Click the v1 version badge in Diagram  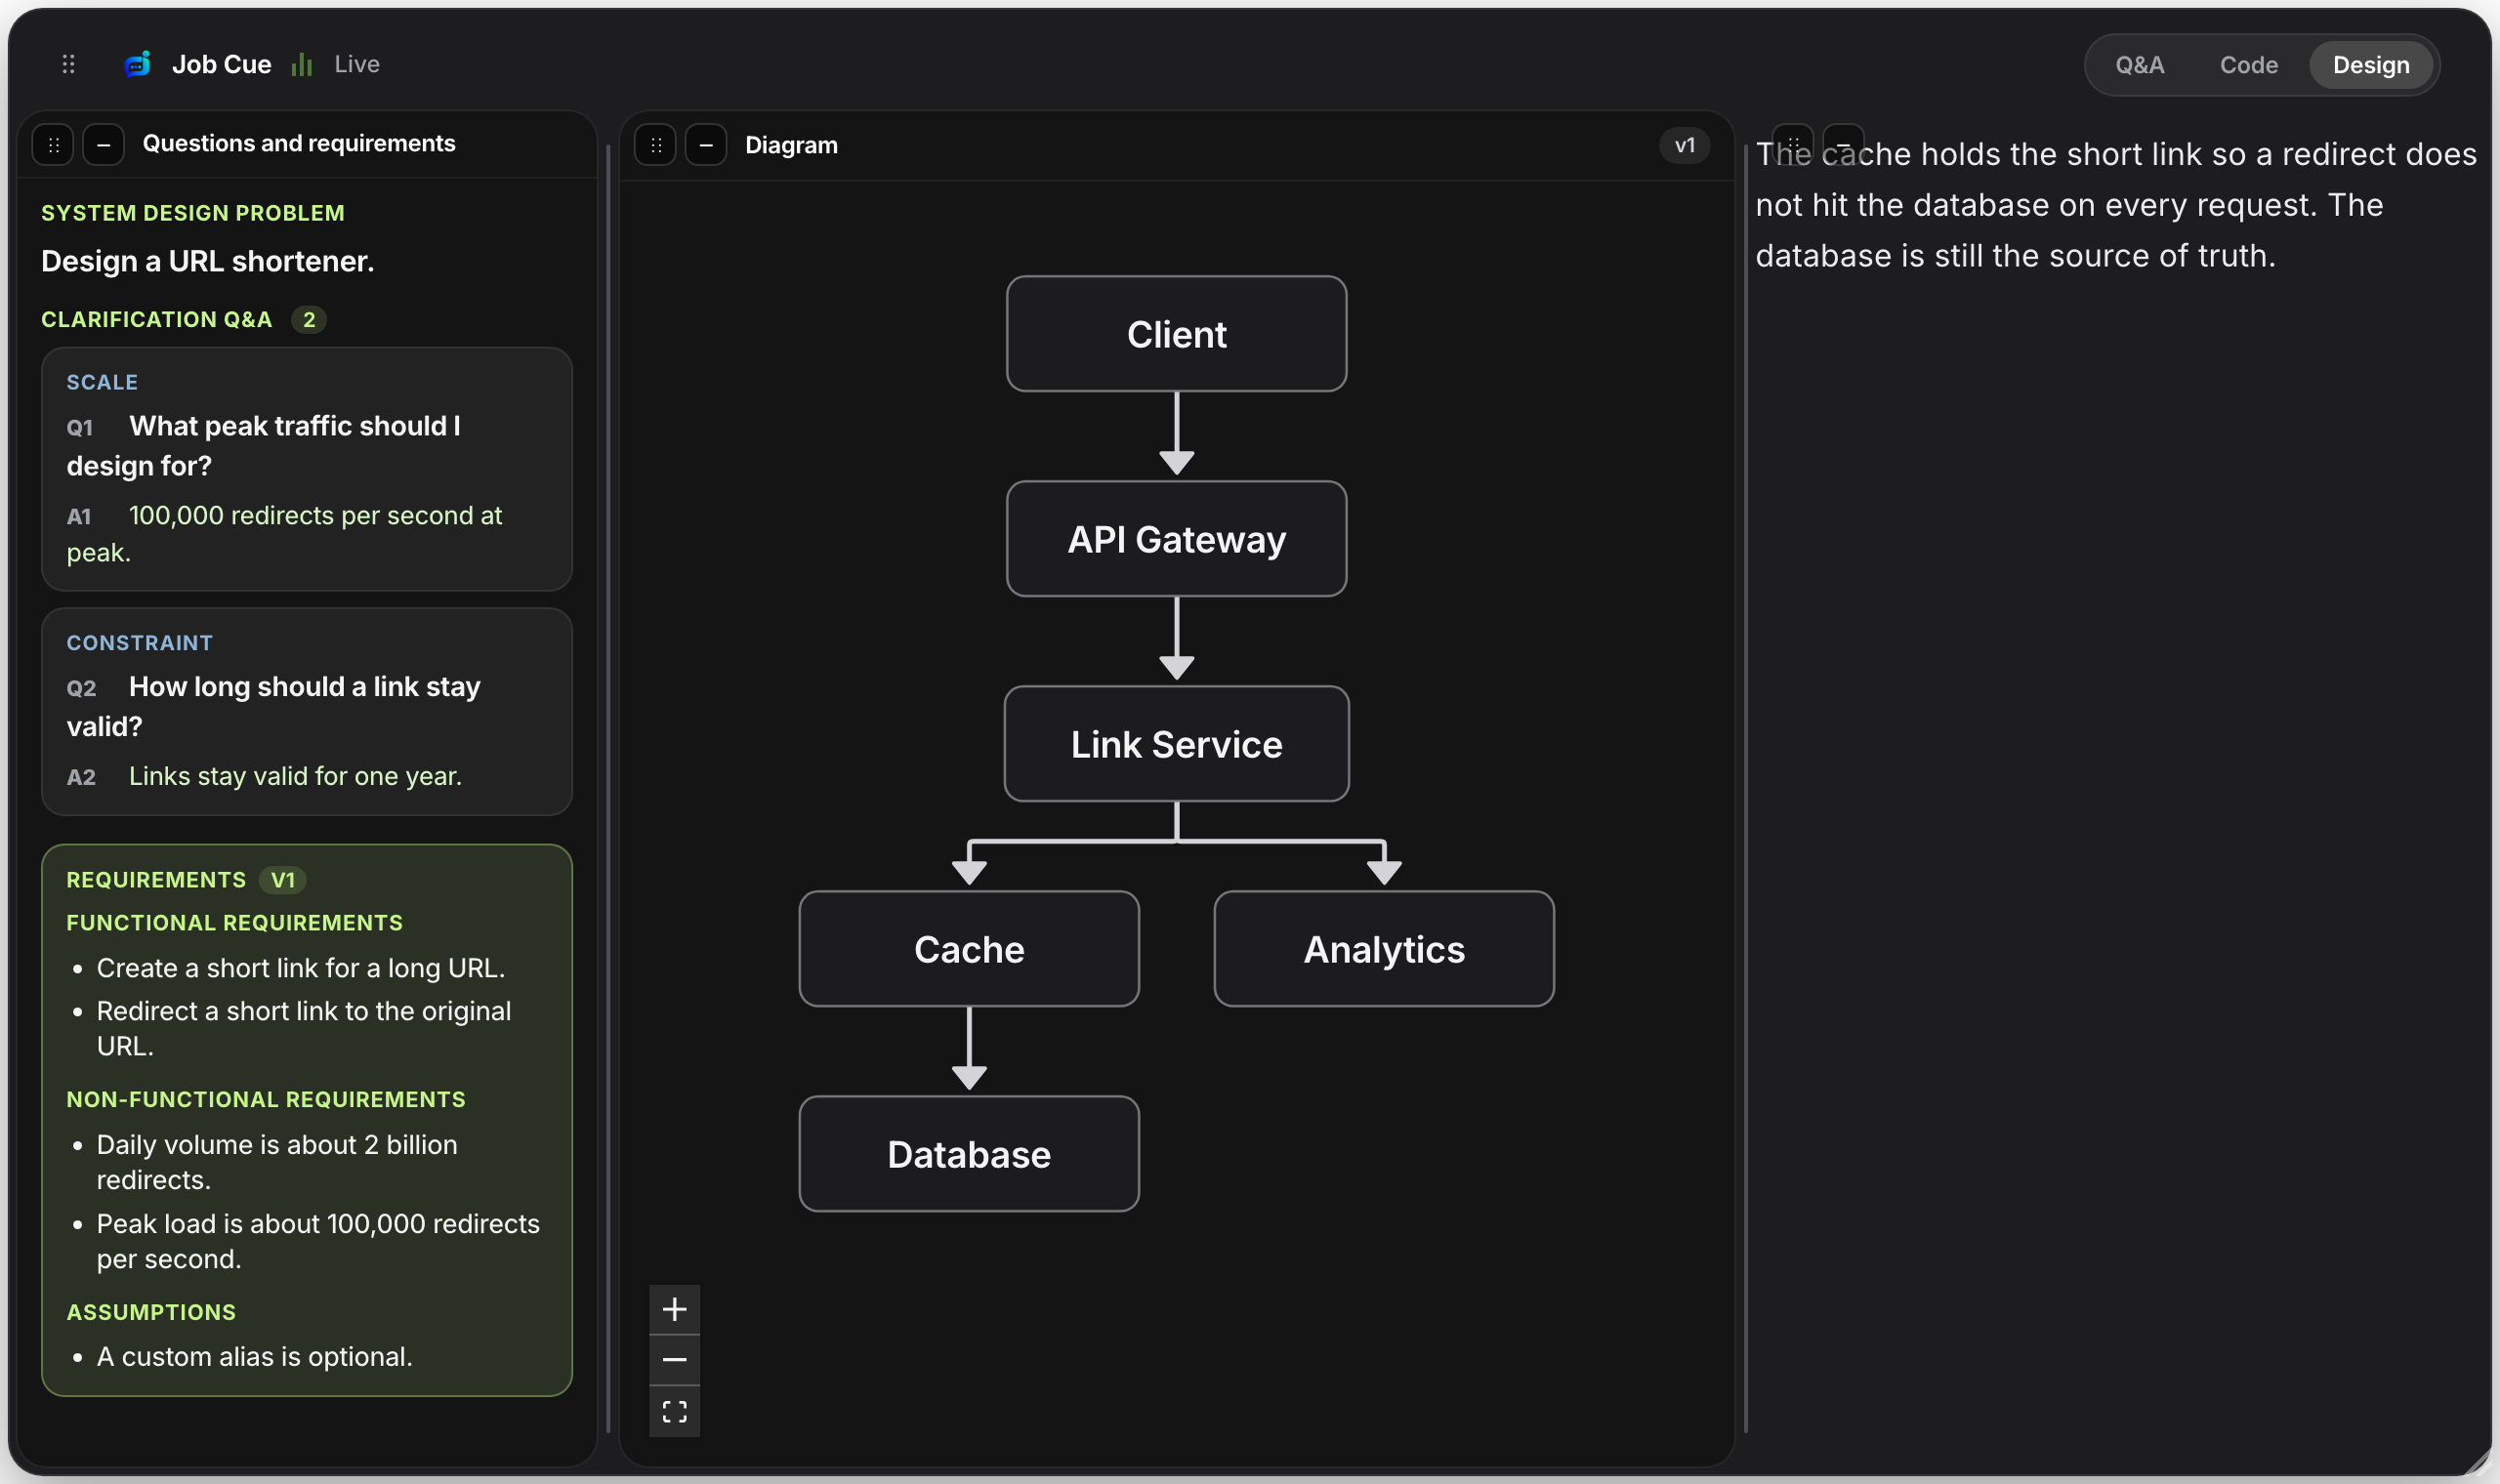coord(1685,146)
